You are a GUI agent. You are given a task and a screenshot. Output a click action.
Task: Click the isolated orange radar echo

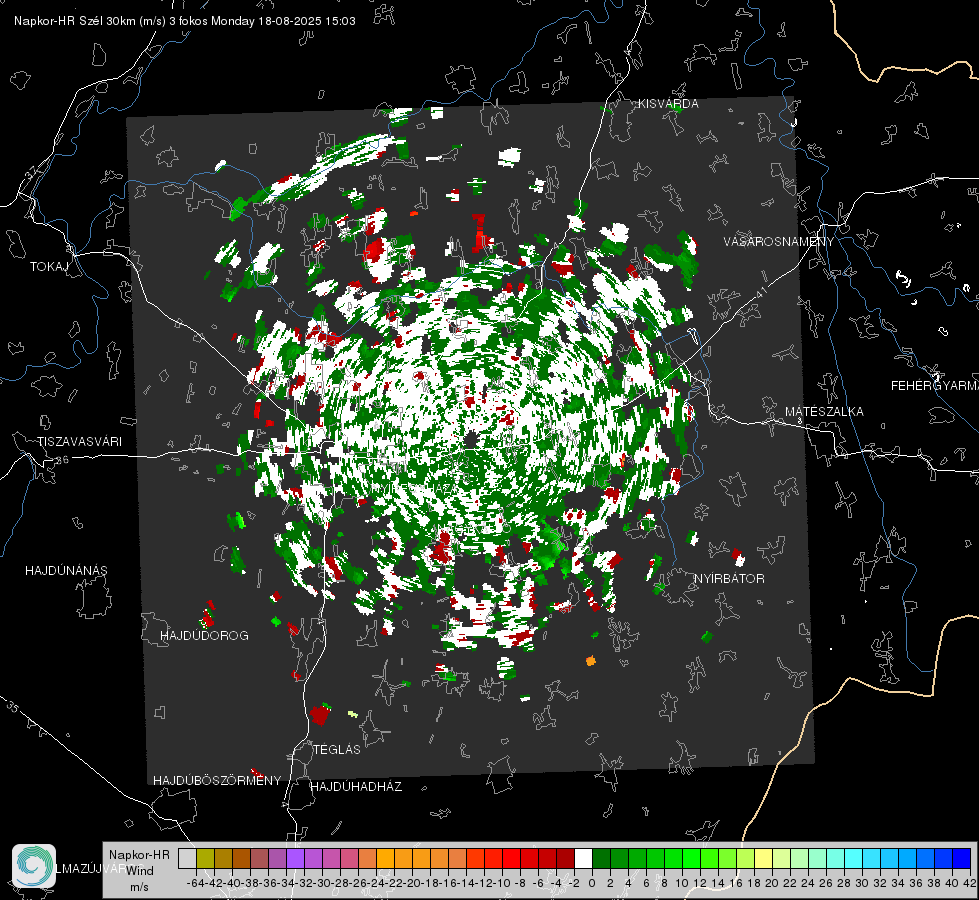[591, 661]
